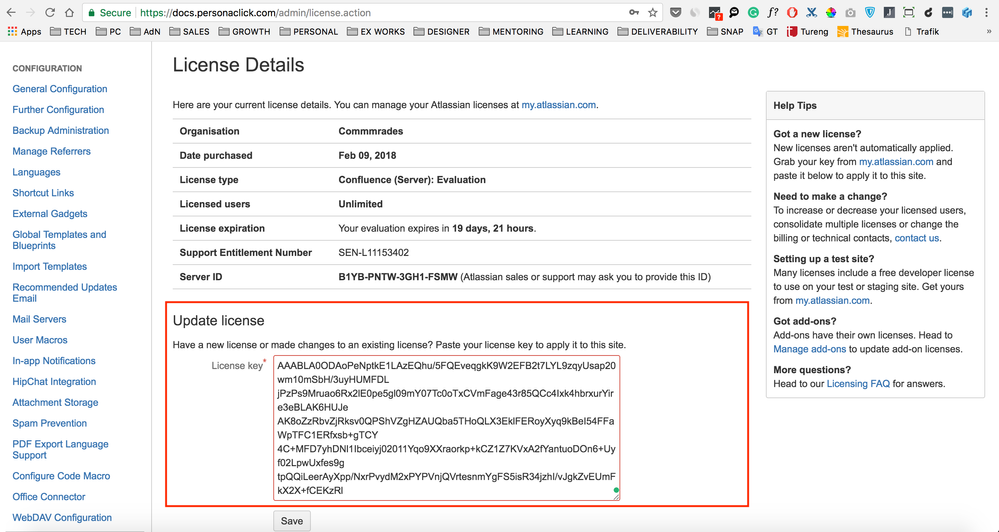Open the blue cube extension icon
999x532 pixels.
pyautogui.click(x=967, y=12)
